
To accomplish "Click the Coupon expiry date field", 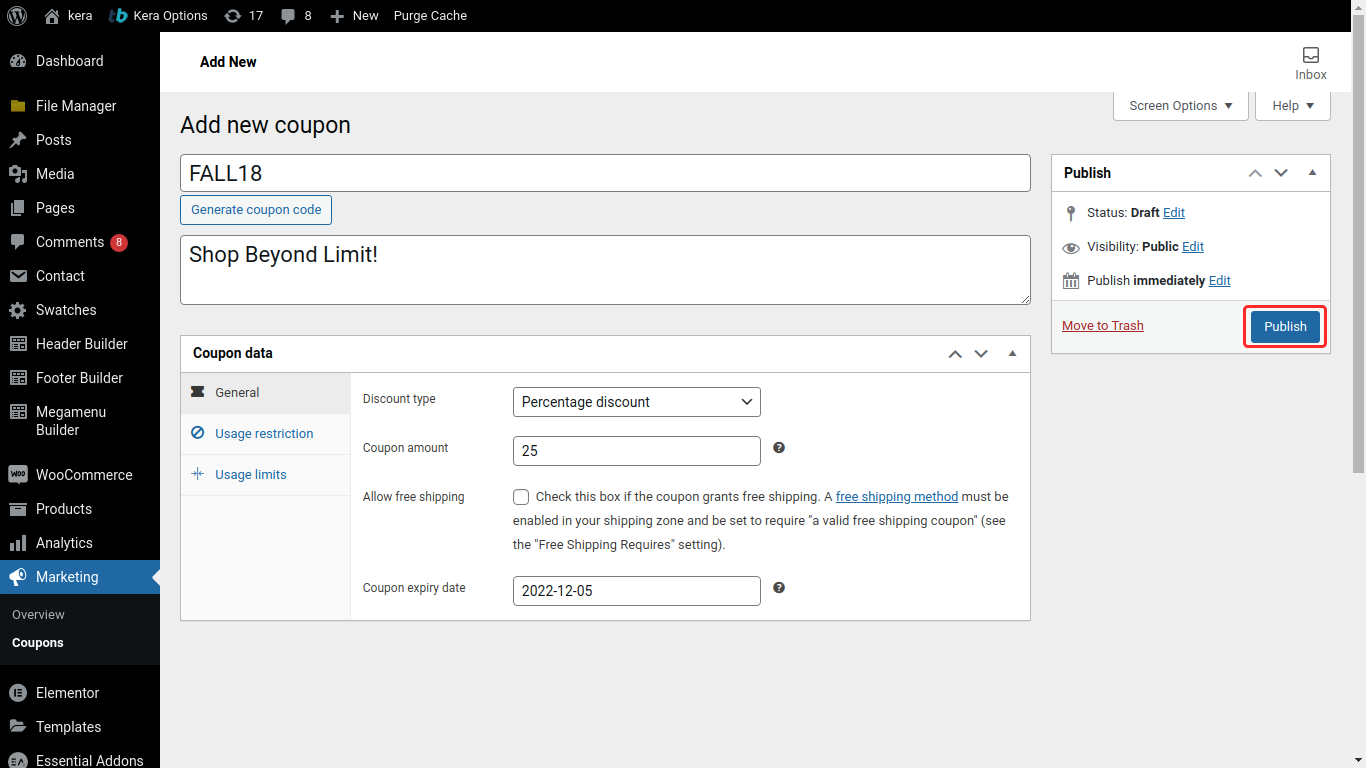I will pyautogui.click(x=636, y=591).
